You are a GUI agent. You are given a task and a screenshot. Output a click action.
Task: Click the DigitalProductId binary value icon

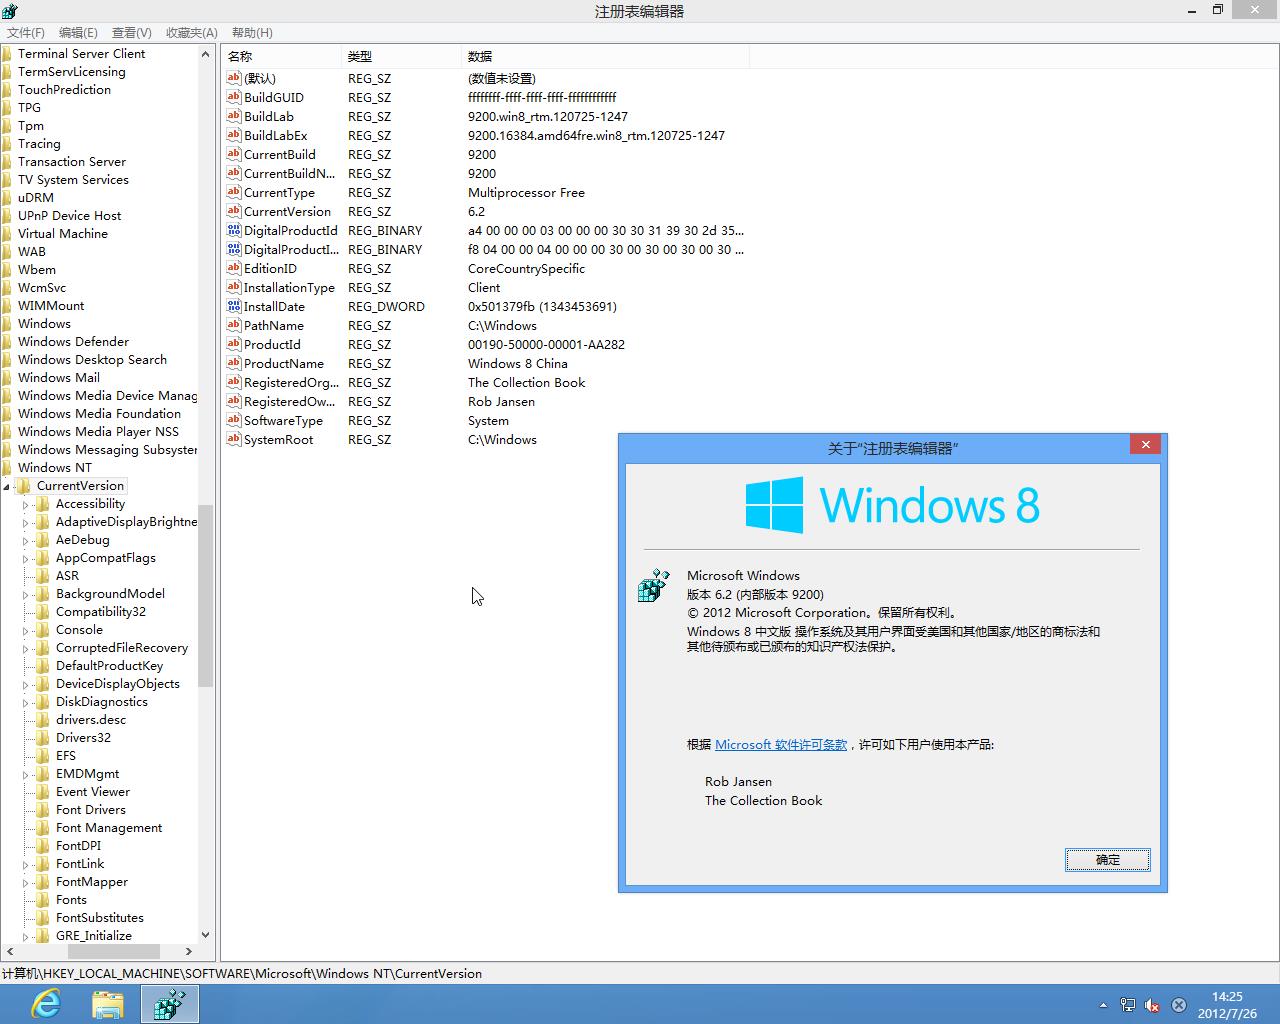tap(234, 230)
